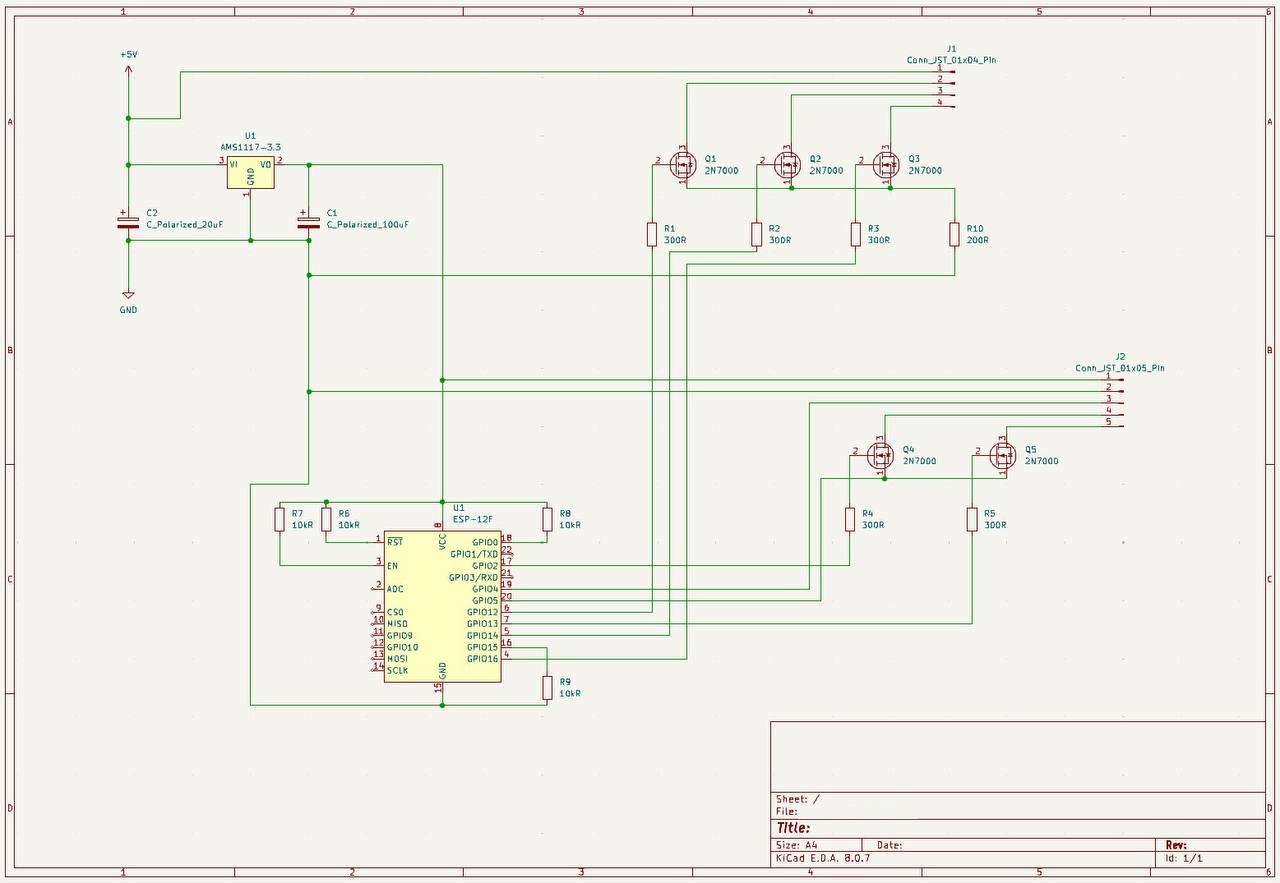Select the R9 10kR resistor symbol

click(x=547, y=687)
